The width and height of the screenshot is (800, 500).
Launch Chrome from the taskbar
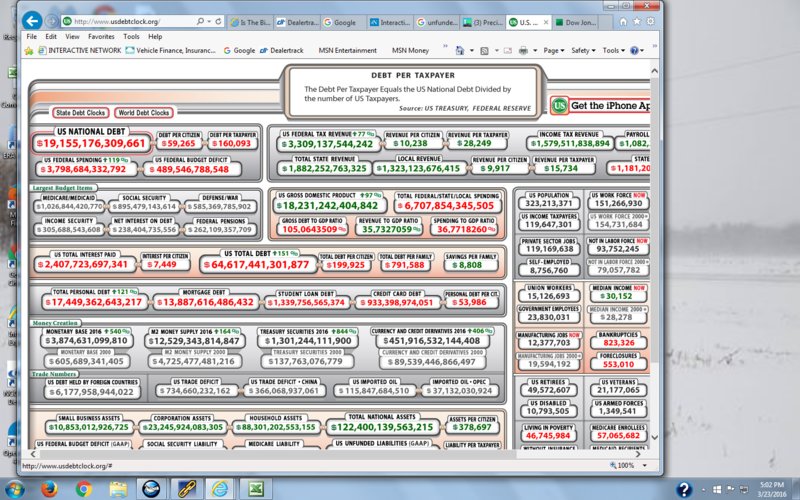(x=84, y=489)
